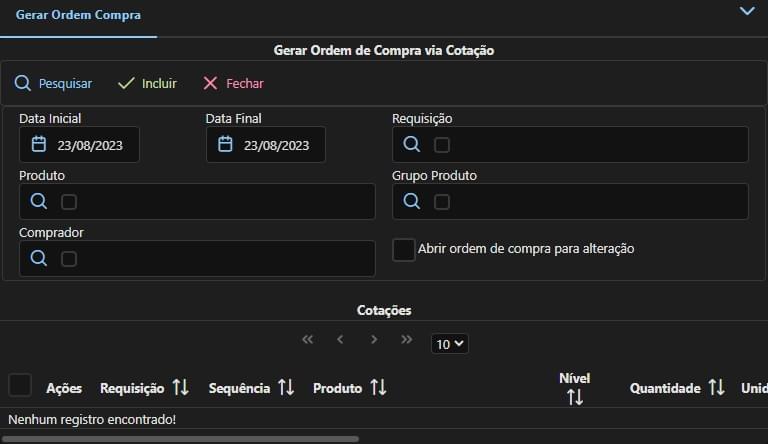
Task: Click the magnifier icon in Produto field
Action: (x=38, y=202)
